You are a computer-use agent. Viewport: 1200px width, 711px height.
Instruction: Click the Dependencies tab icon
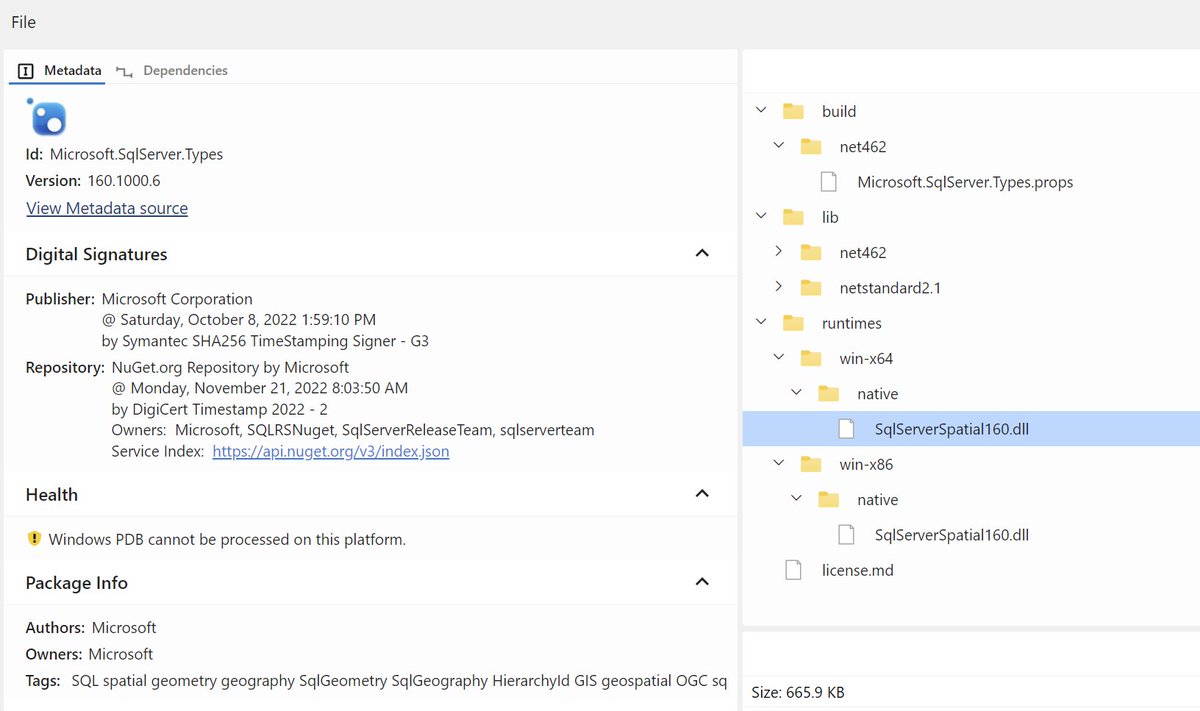[125, 71]
